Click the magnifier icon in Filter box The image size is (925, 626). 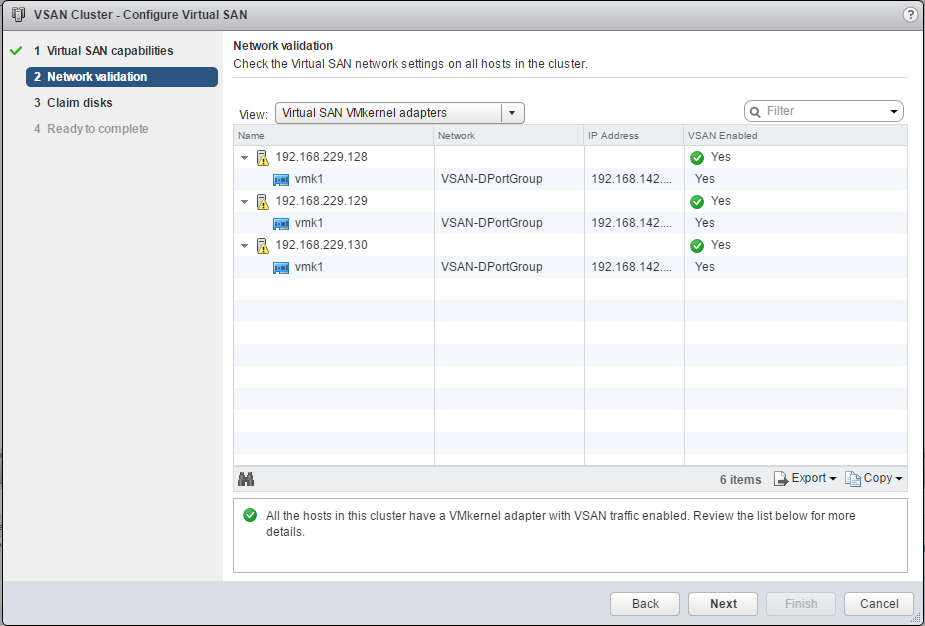click(755, 112)
